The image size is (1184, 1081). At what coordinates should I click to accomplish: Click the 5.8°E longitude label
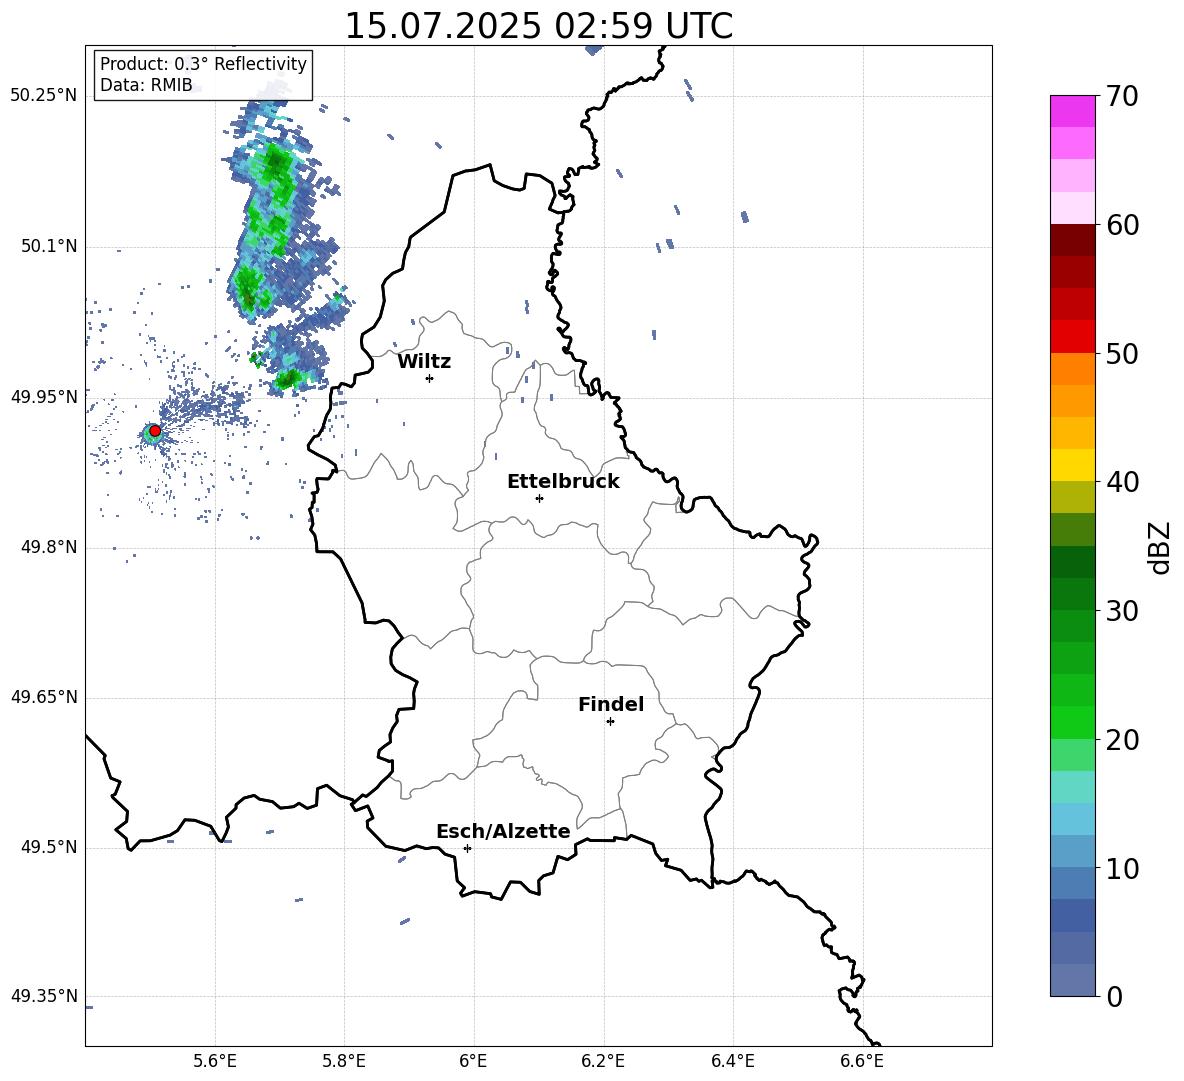tap(344, 1061)
